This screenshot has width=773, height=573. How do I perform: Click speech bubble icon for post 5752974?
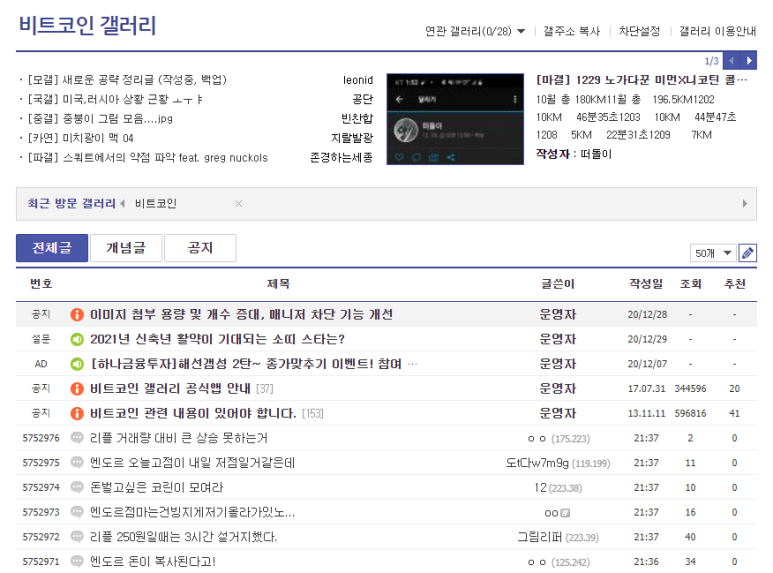77,487
